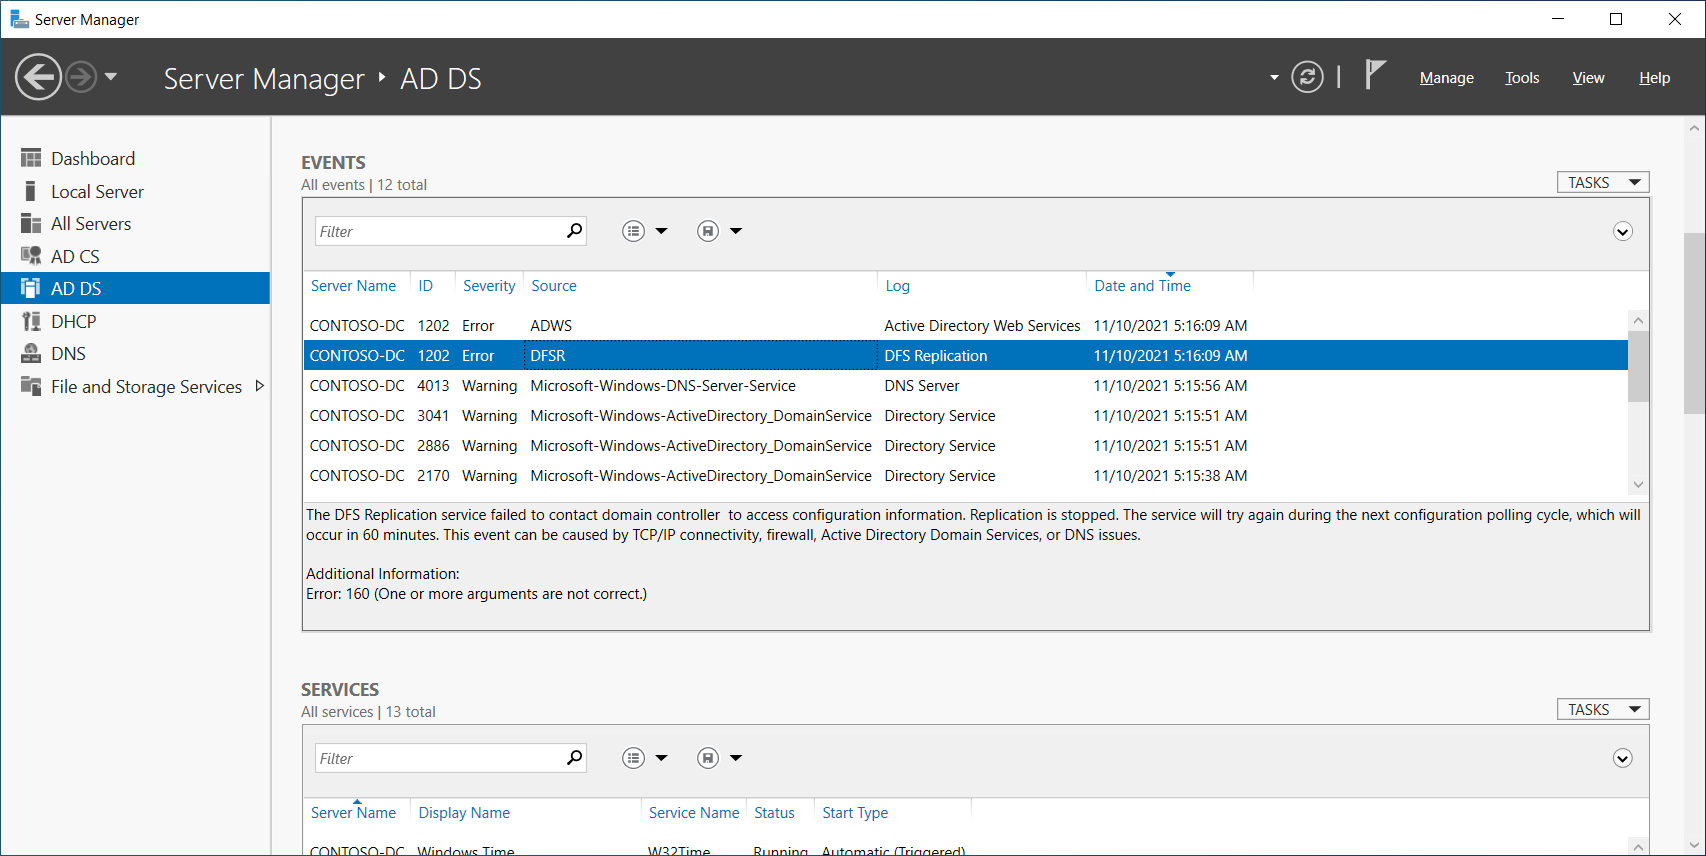Open the navigation history dropdown arrow

tap(111, 77)
